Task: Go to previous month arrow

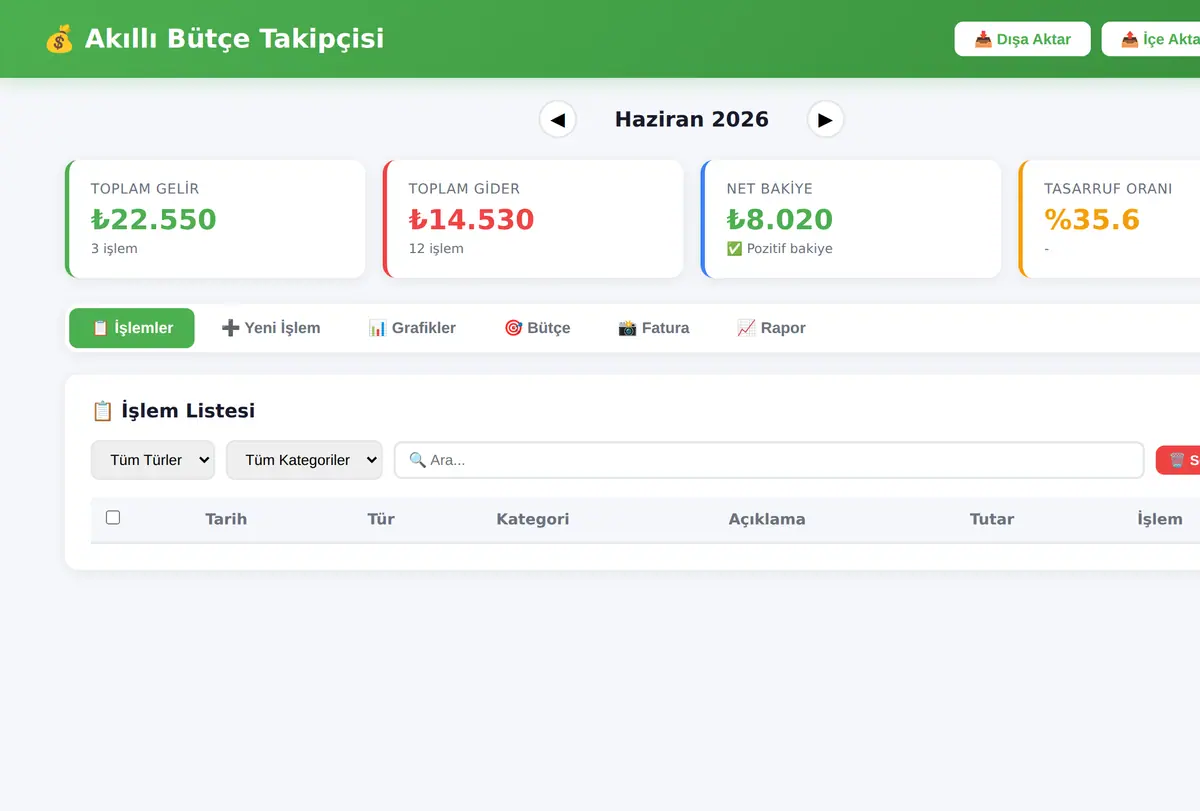Action: (x=557, y=120)
